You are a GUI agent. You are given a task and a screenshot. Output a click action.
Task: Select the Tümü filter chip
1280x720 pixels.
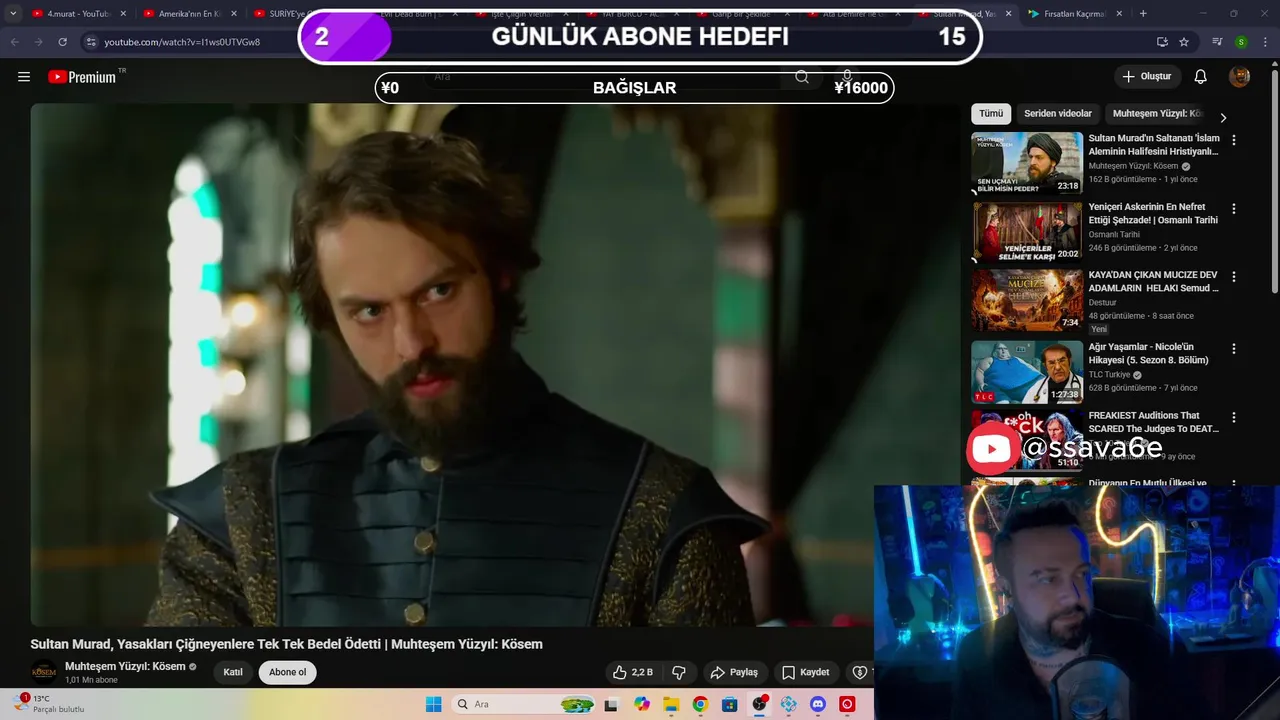(x=991, y=114)
